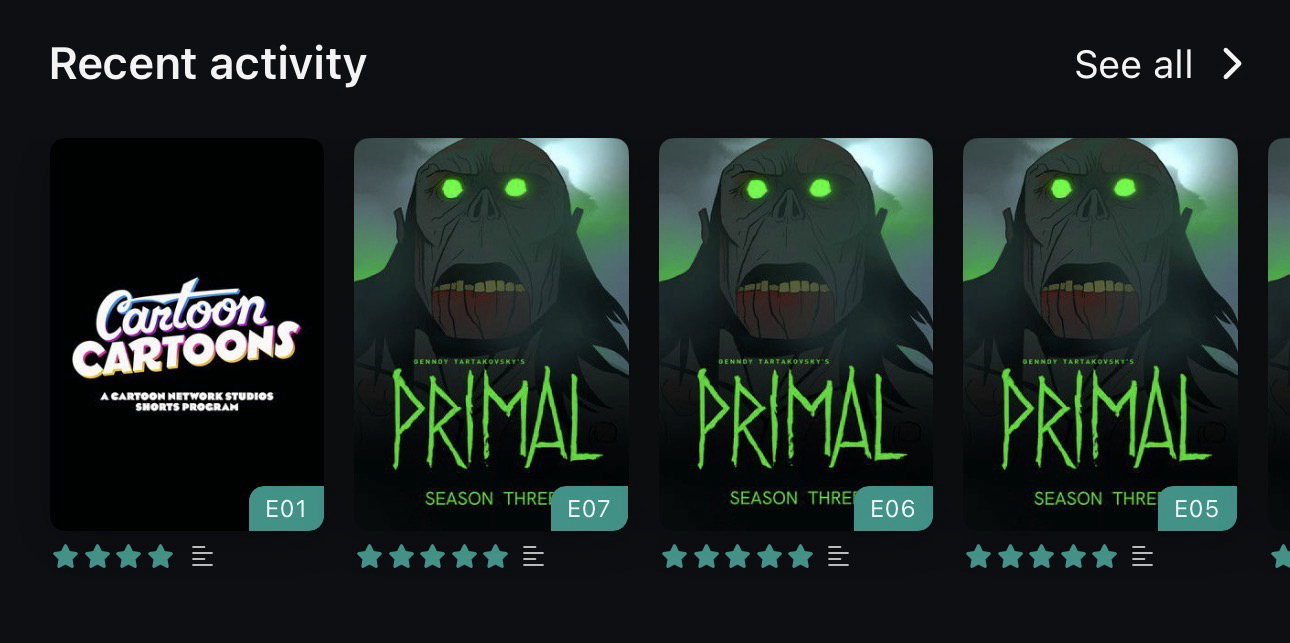
Task: Click the four-star rating under Cartoon Cartoons
Action: pyautogui.click(x=113, y=557)
